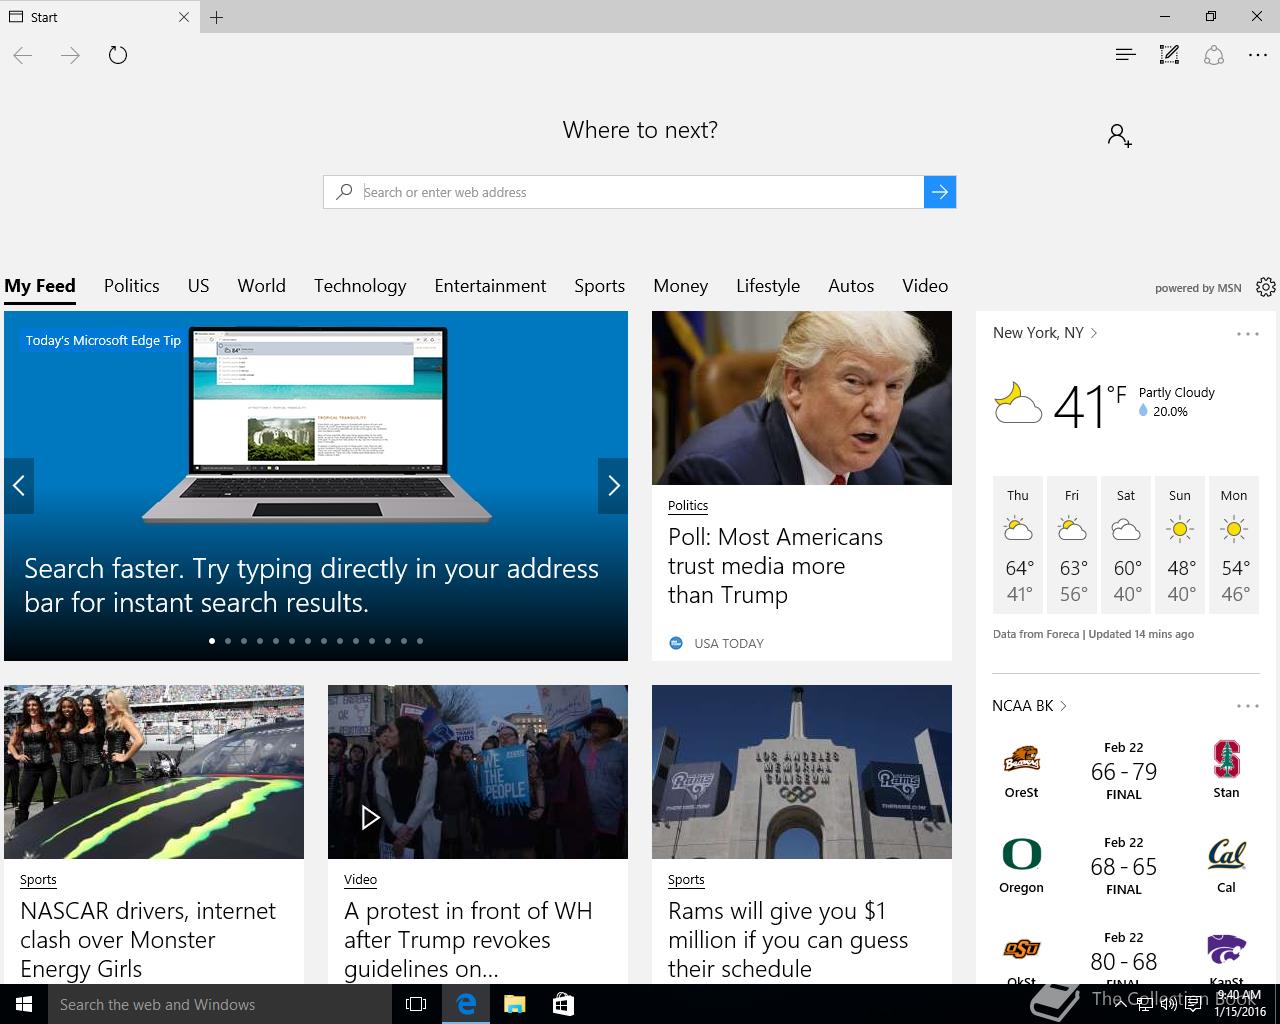Switch to the World tab
The width and height of the screenshot is (1280, 1024).
262,286
